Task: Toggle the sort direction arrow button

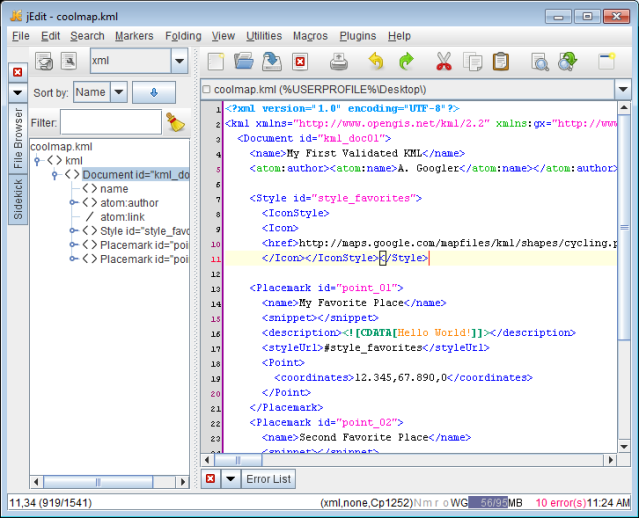Action: (154, 93)
